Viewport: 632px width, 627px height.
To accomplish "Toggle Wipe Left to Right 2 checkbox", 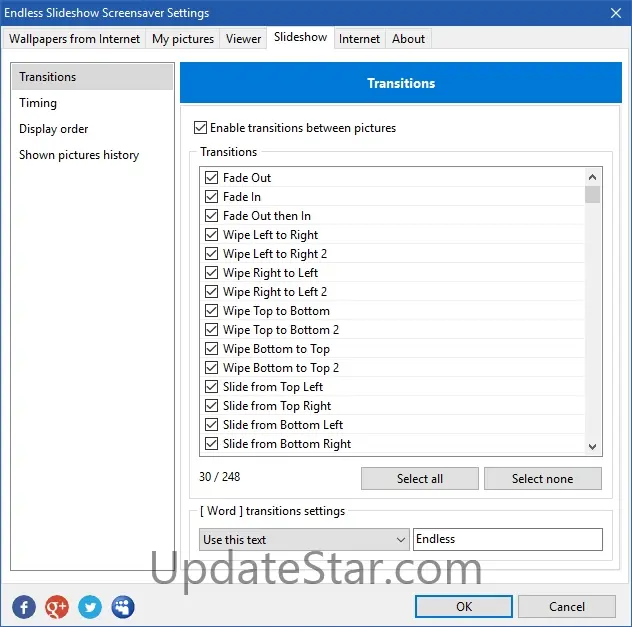I will click(212, 253).
